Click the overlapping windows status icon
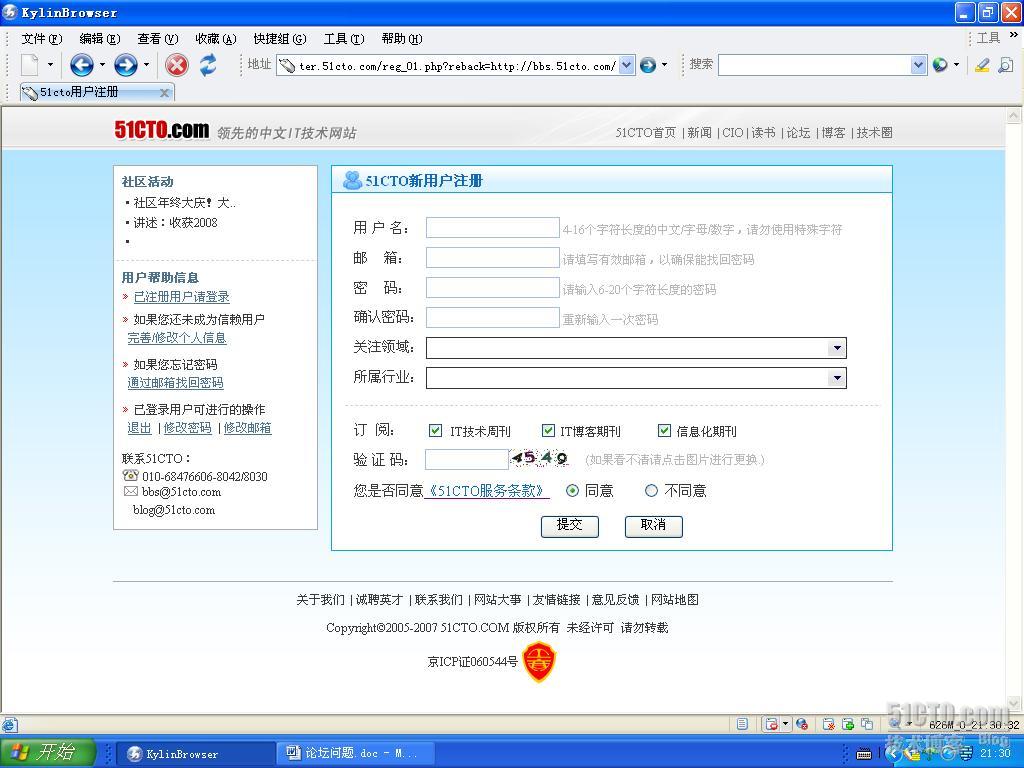This screenshot has height=768, width=1024. 867,724
